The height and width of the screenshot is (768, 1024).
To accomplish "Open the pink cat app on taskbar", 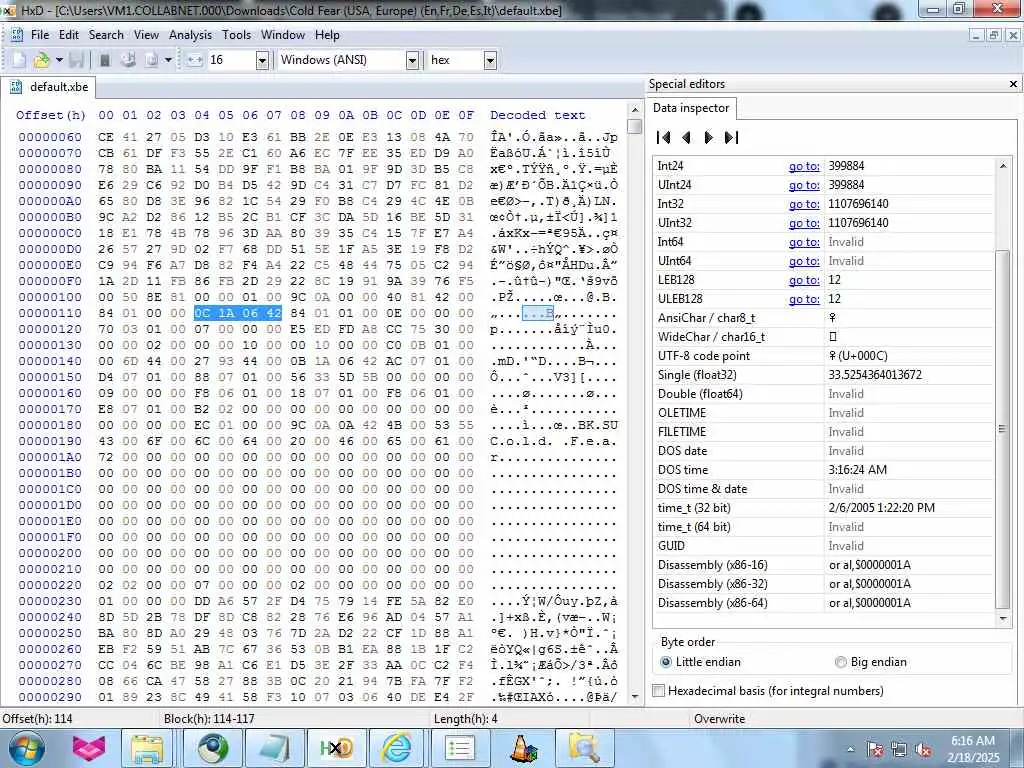I will [89, 748].
